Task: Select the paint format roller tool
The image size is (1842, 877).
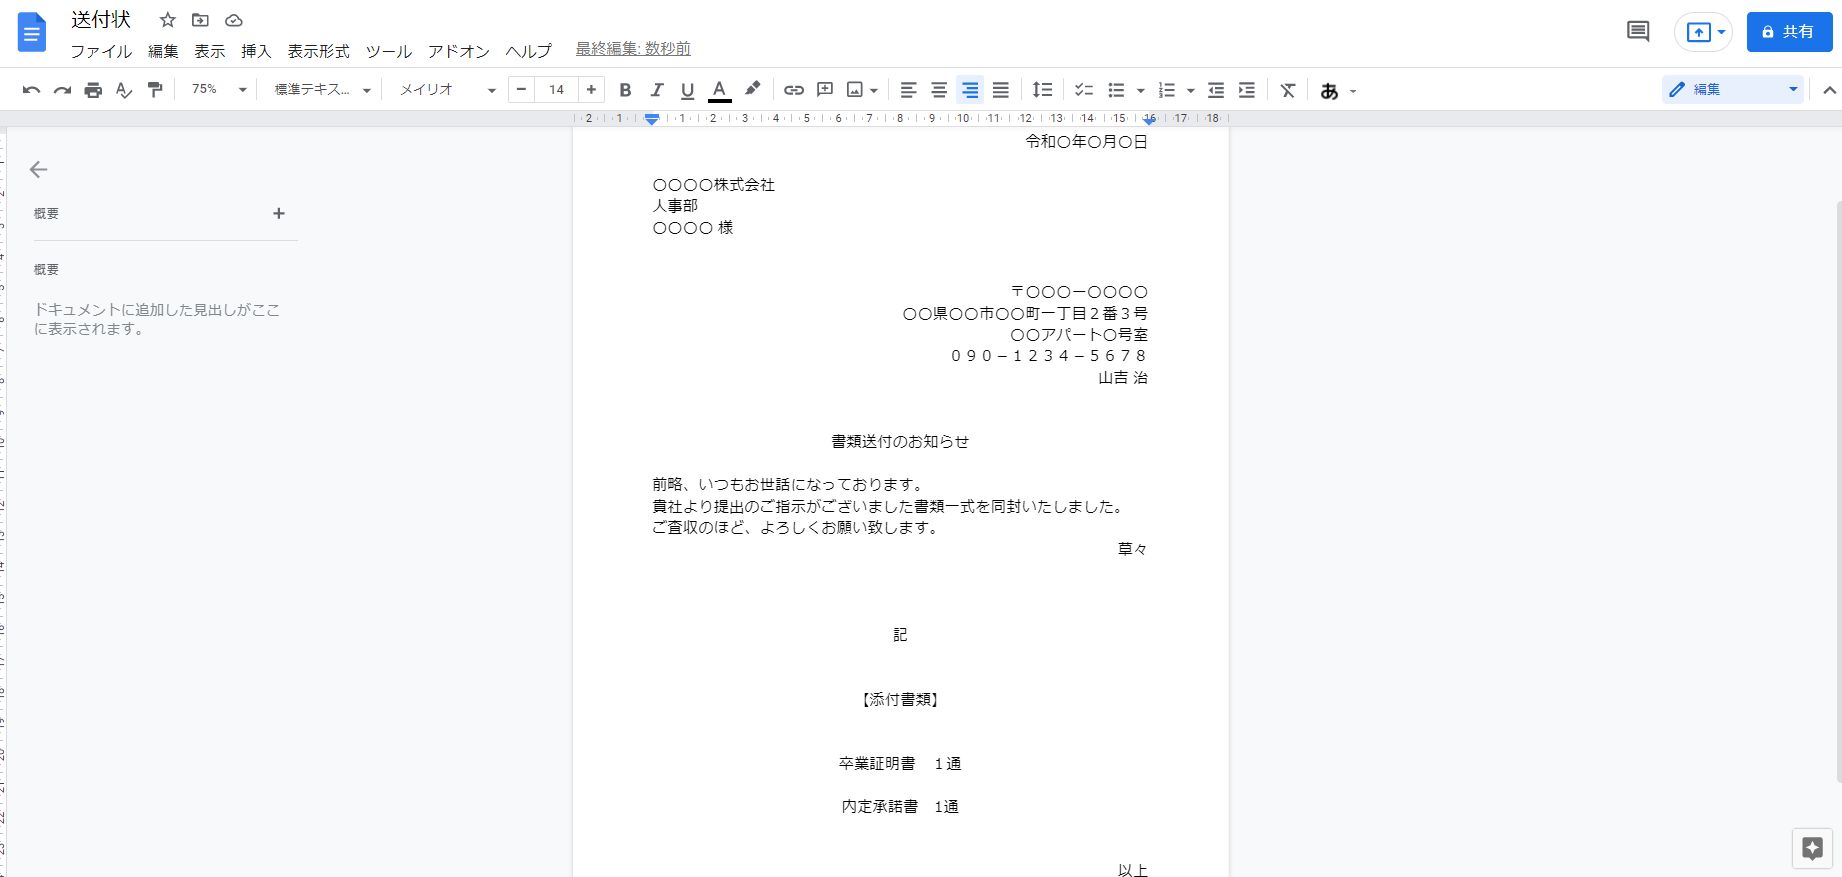Action: (x=155, y=90)
